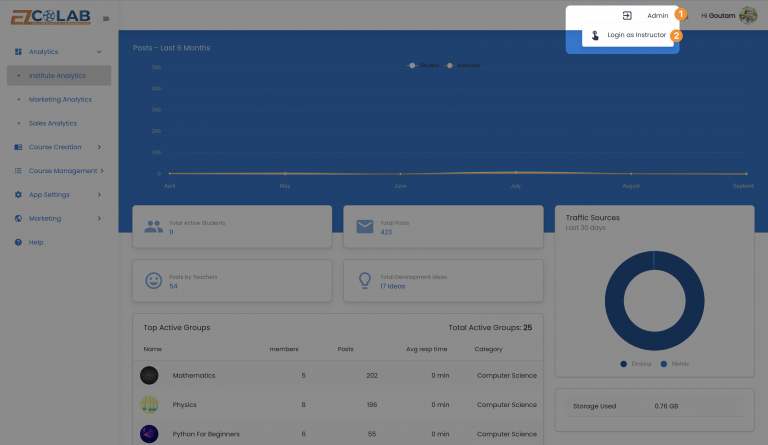
Task: Click the Total Posts envelope icon
Action: (x=365, y=227)
